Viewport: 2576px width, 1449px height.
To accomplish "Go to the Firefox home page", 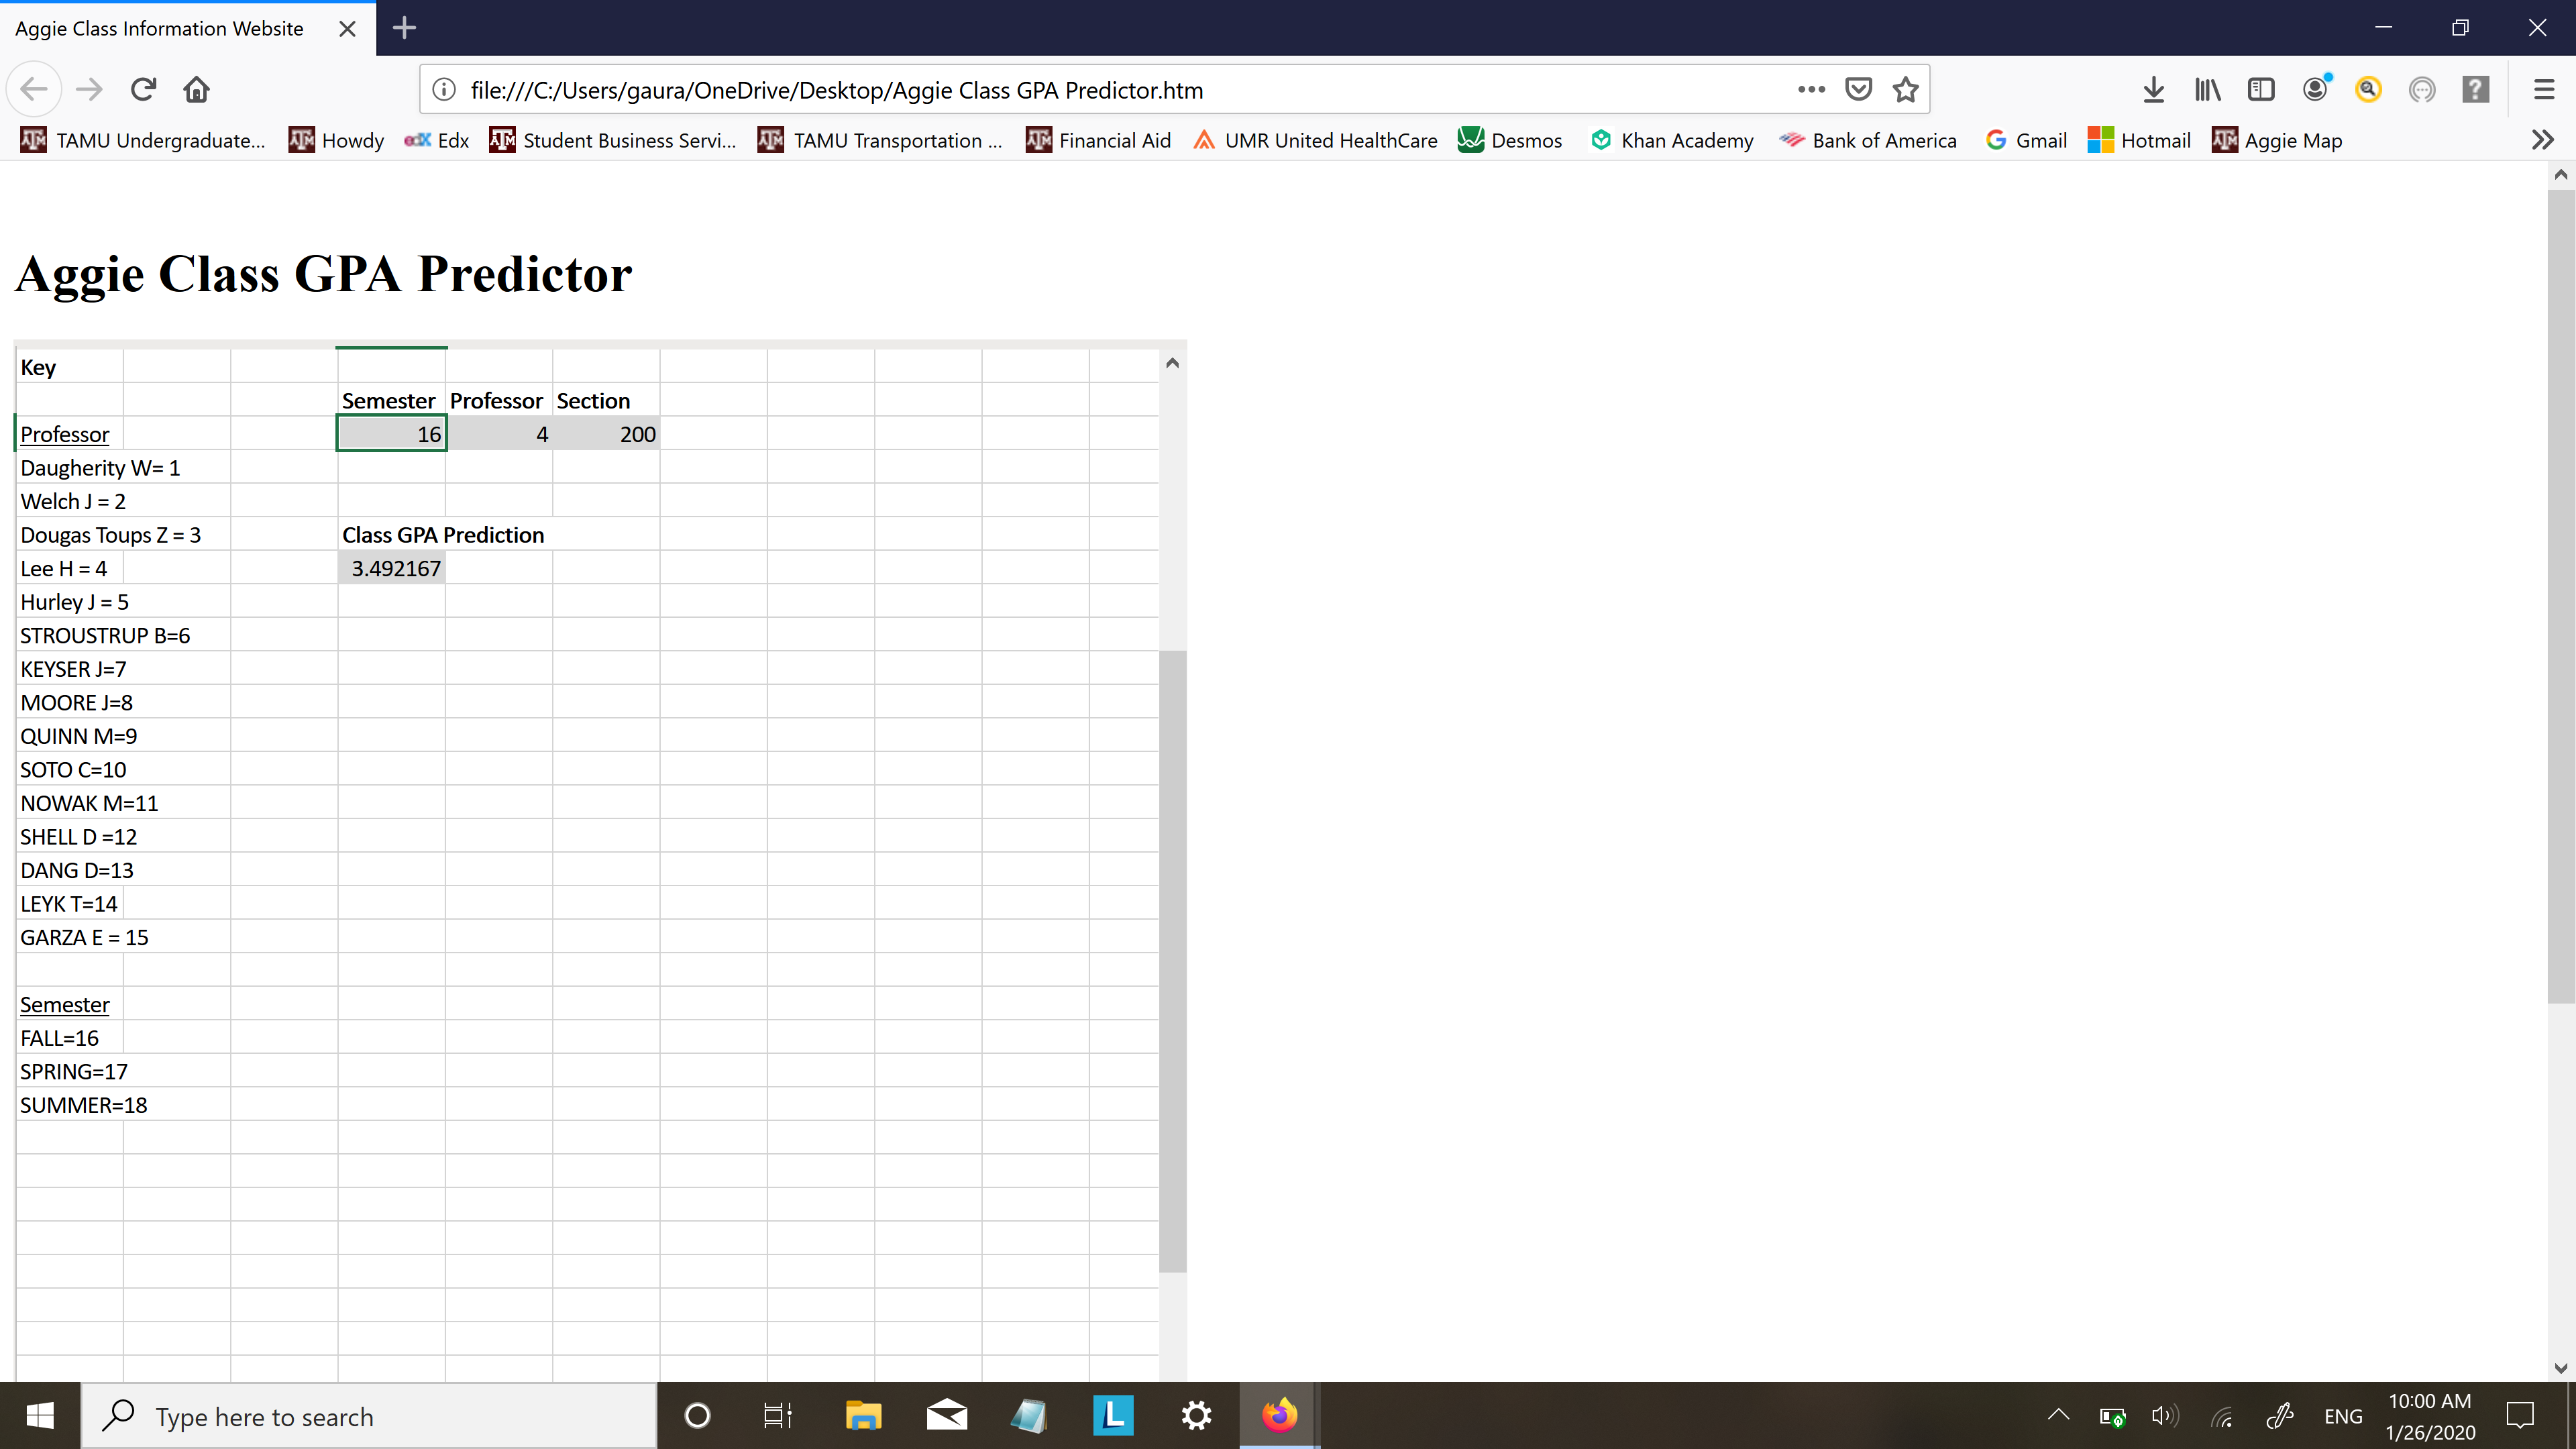I will click(x=196, y=90).
